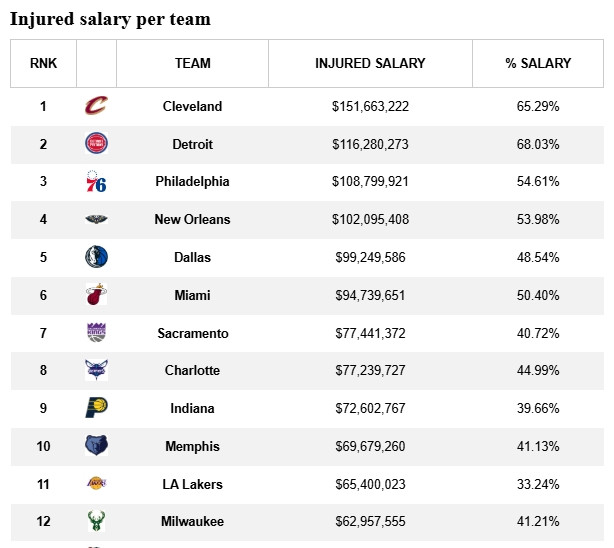Sort by the % SALARY column header

[538, 63]
